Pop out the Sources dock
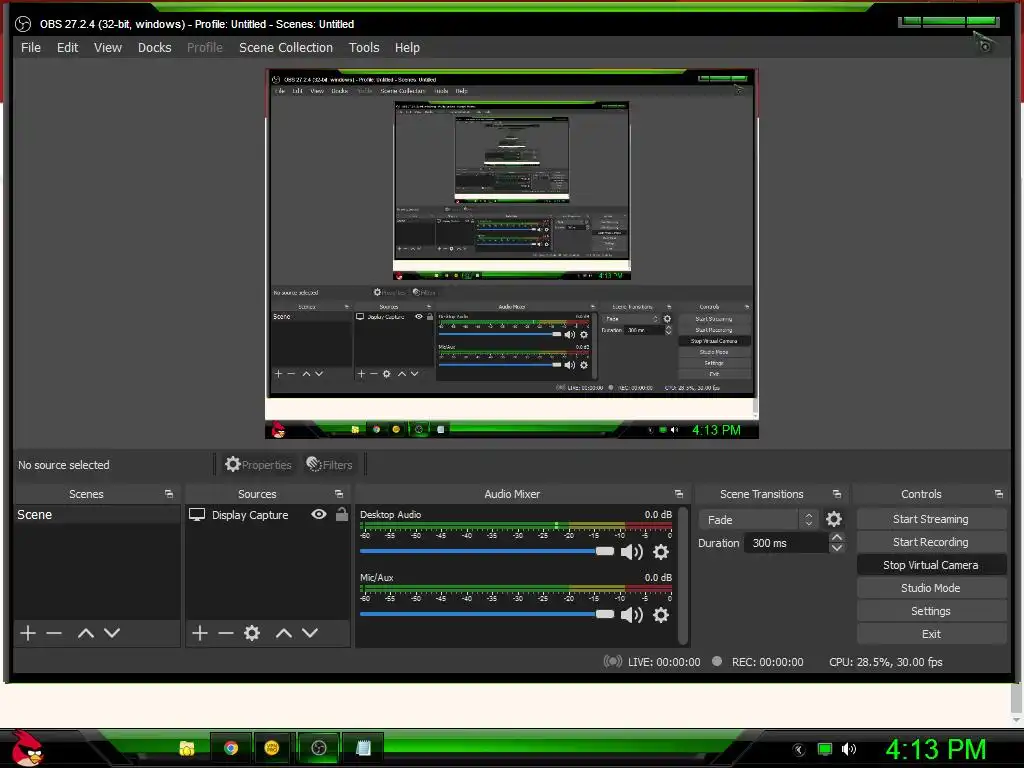The image size is (1024, 768). [x=339, y=494]
